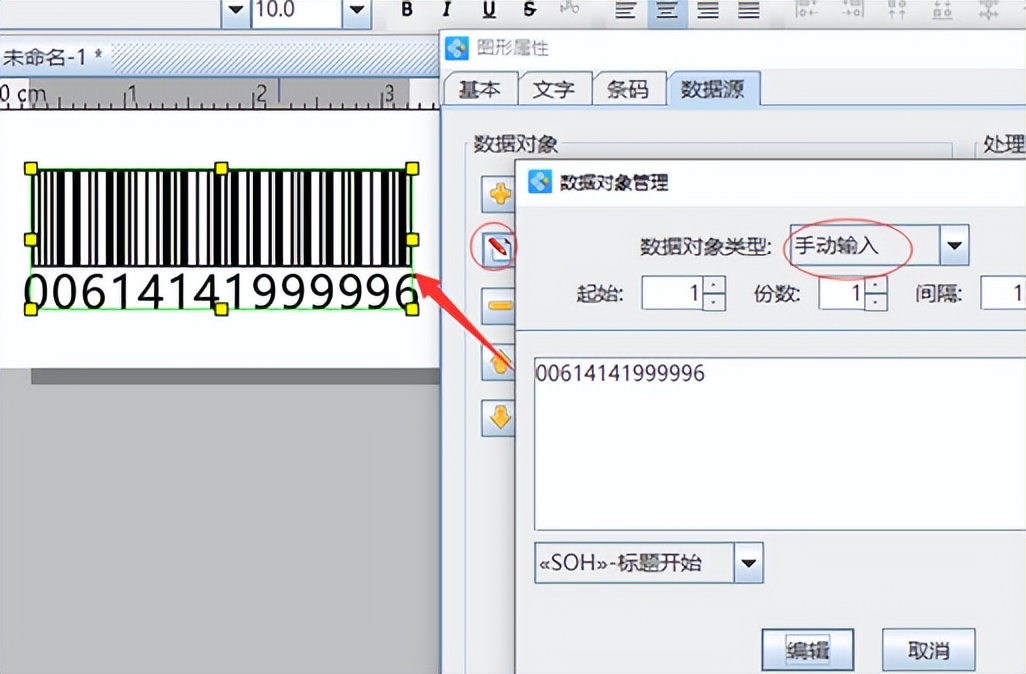Click the move data object down arrow icon
The width and height of the screenshot is (1026, 674).
499,418
